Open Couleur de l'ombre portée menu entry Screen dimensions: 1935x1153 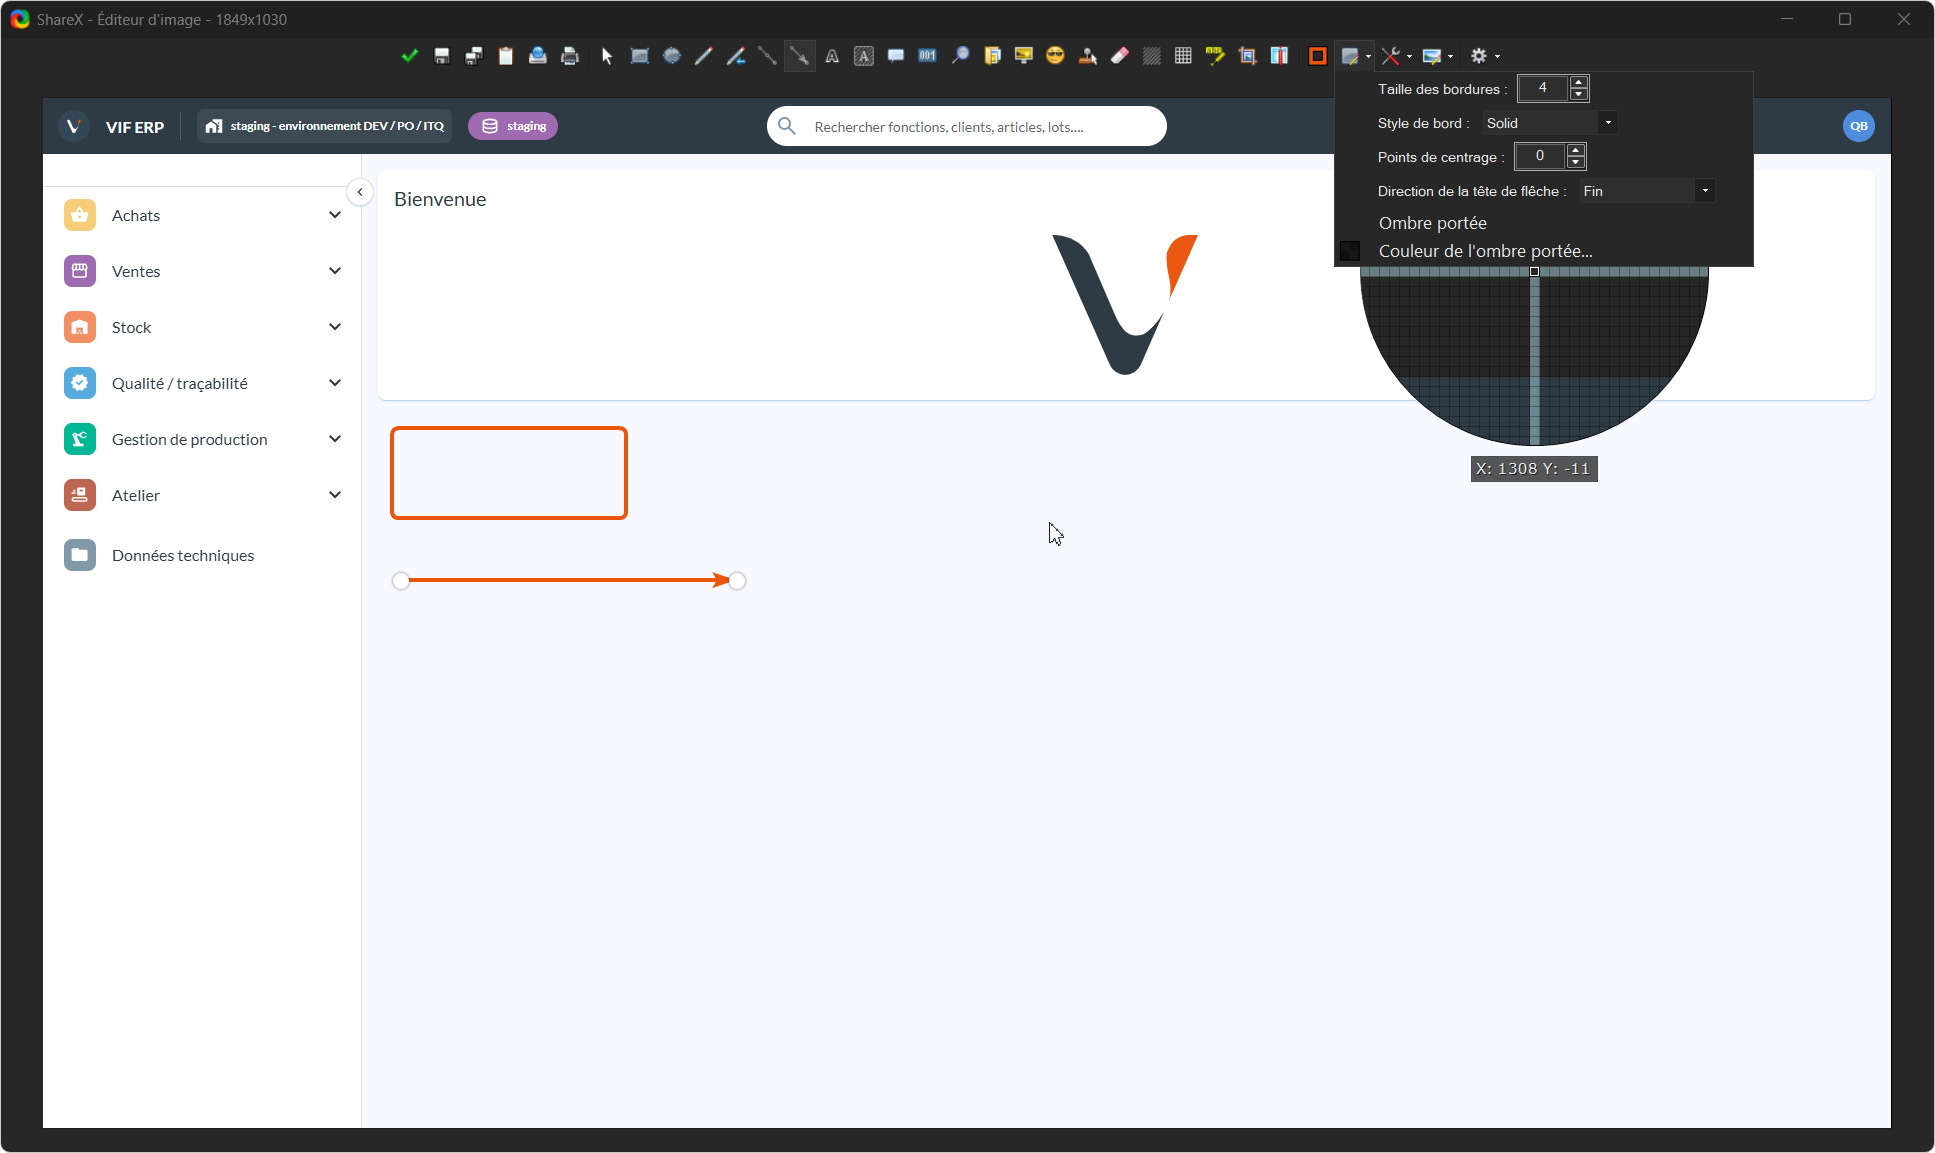click(1485, 251)
